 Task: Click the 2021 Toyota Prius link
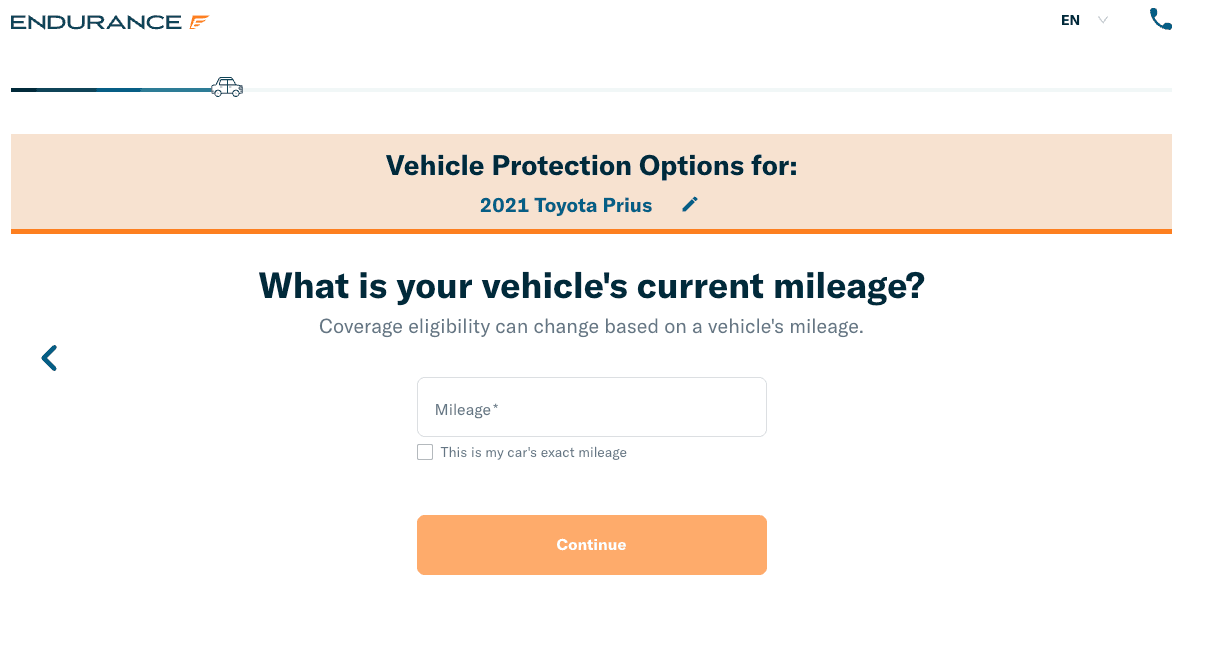pyautogui.click(x=566, y=206)
